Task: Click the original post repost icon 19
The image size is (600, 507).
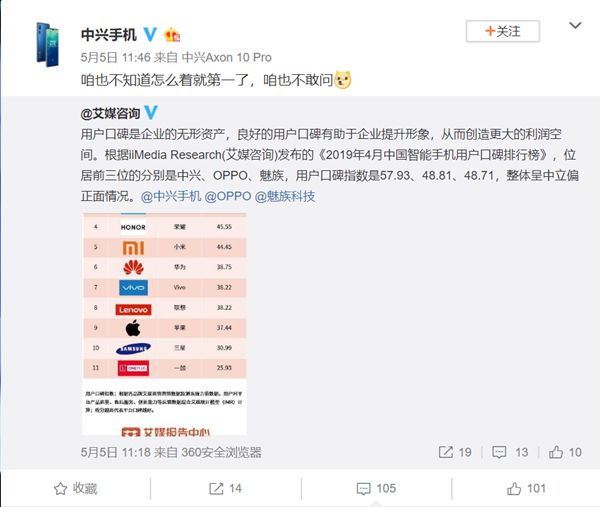Action: point(455,452)
